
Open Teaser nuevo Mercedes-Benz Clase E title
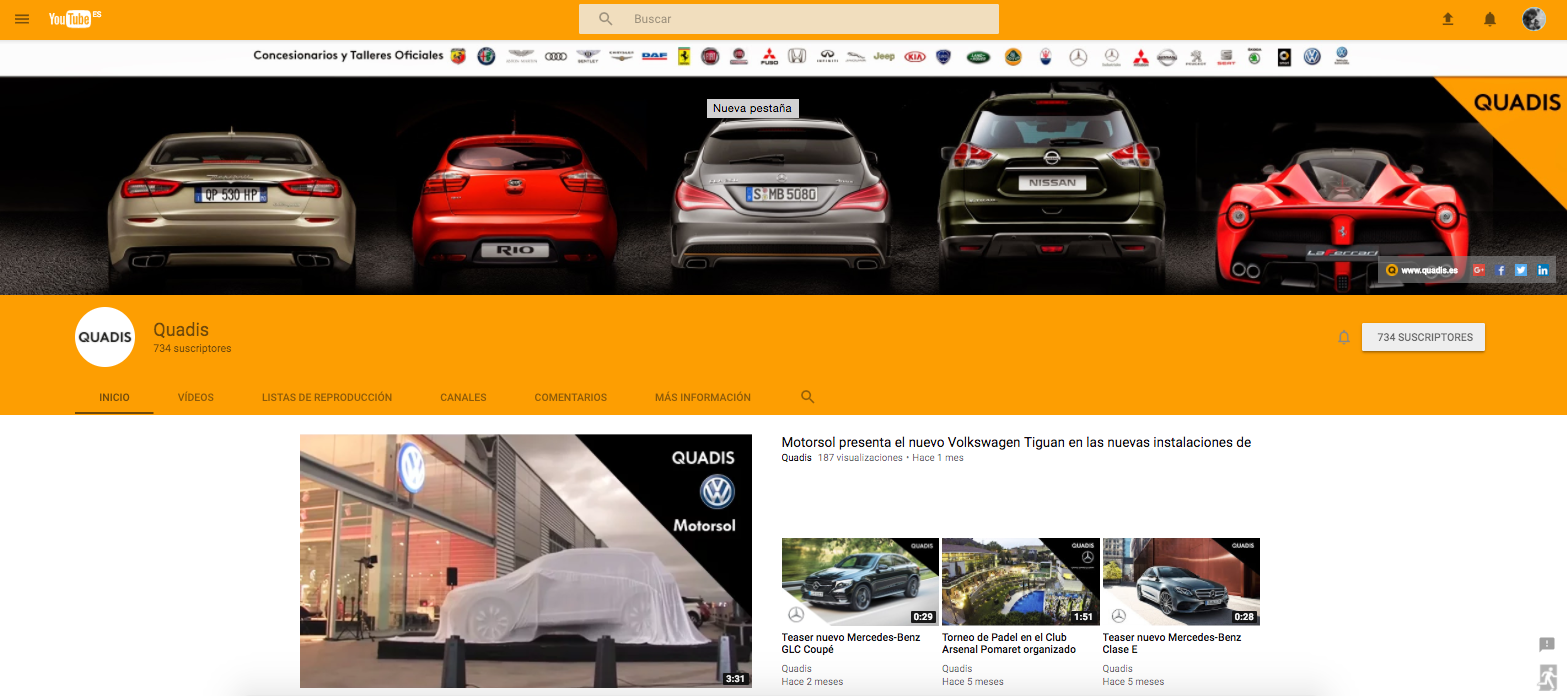pos(1172,643)
